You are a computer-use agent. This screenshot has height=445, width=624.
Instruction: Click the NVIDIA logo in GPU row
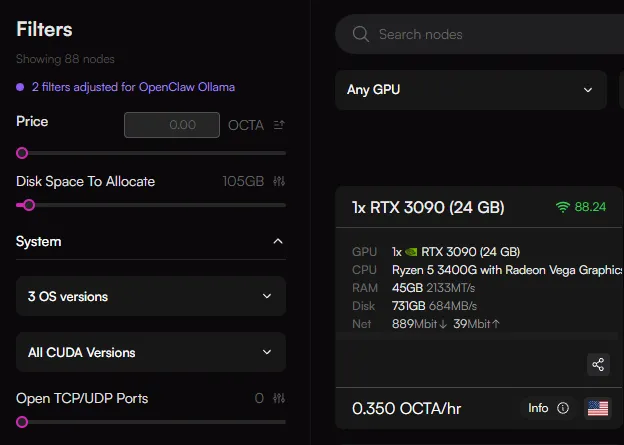[x=411, y=252]
